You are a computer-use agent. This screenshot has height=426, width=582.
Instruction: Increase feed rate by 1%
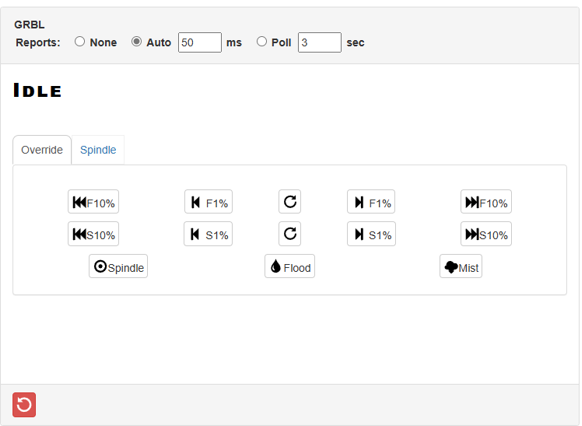371,202
